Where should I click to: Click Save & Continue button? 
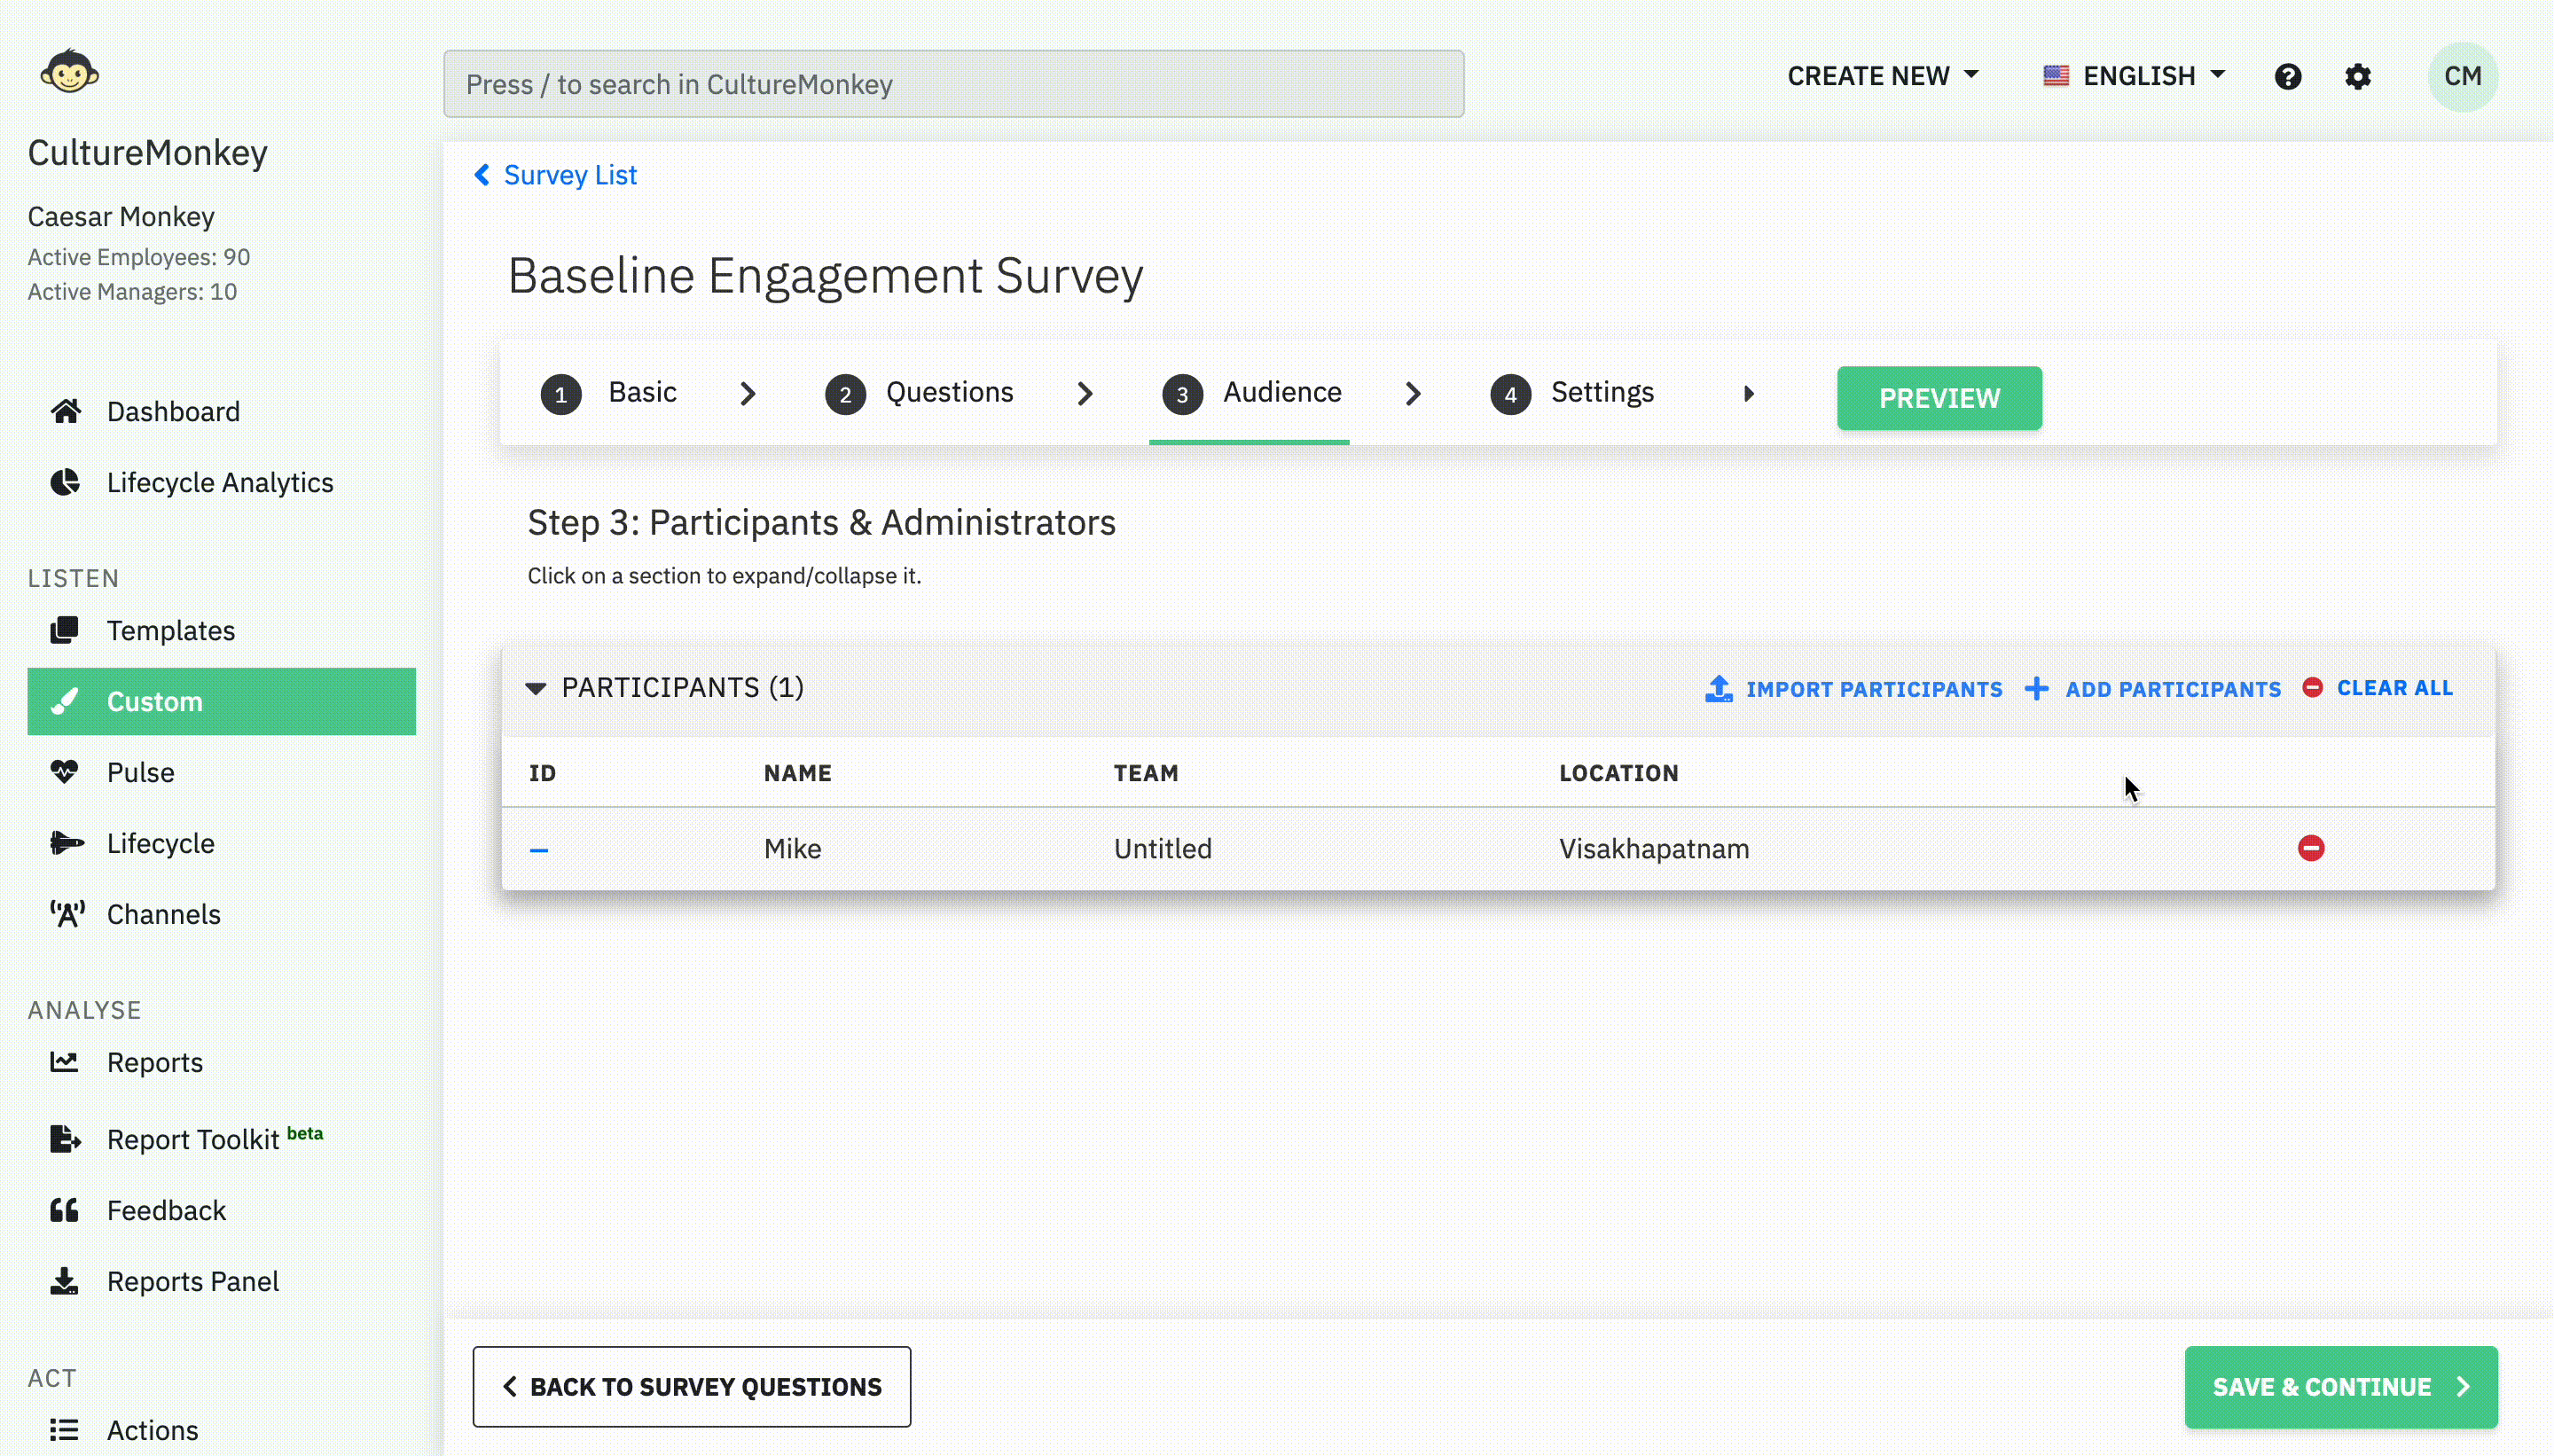pyautogui.click(x=2340, y=1387)
